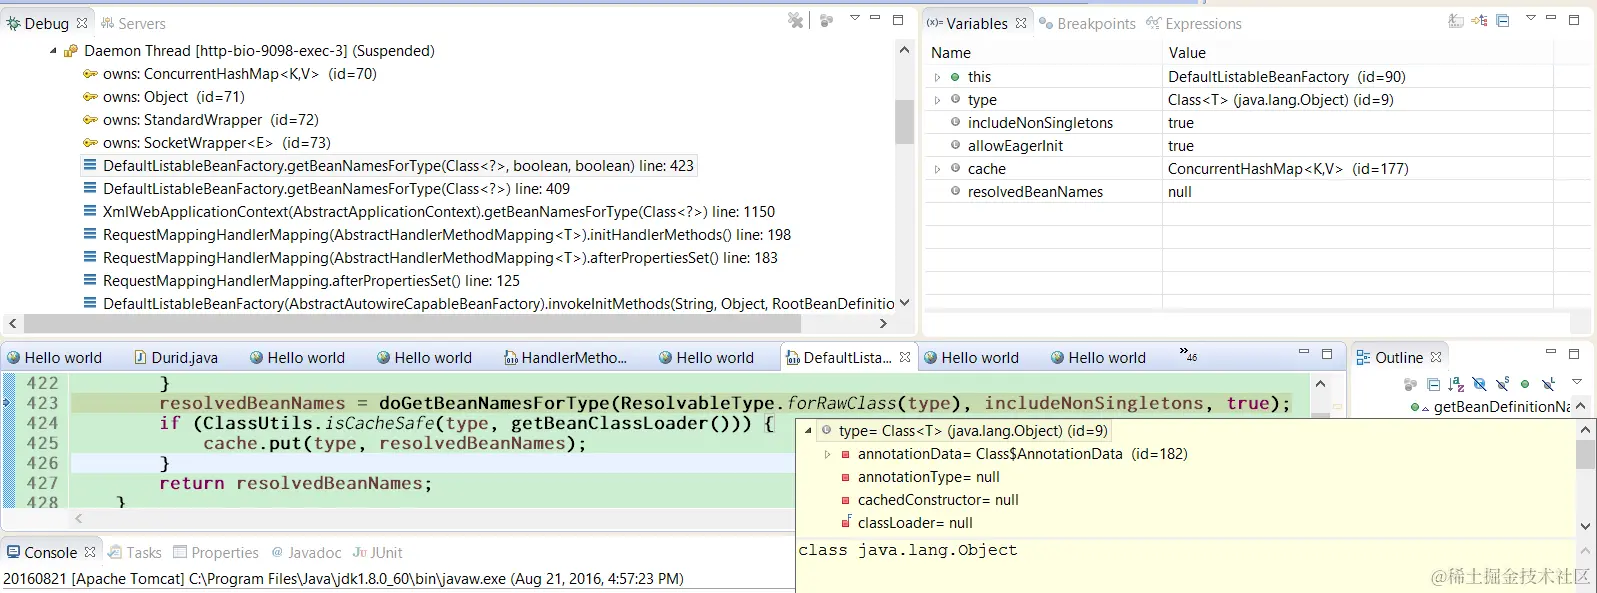This screenshot has width=1597, height=593.
Task: Open the JUnit tab
Action: click(378, 552)
